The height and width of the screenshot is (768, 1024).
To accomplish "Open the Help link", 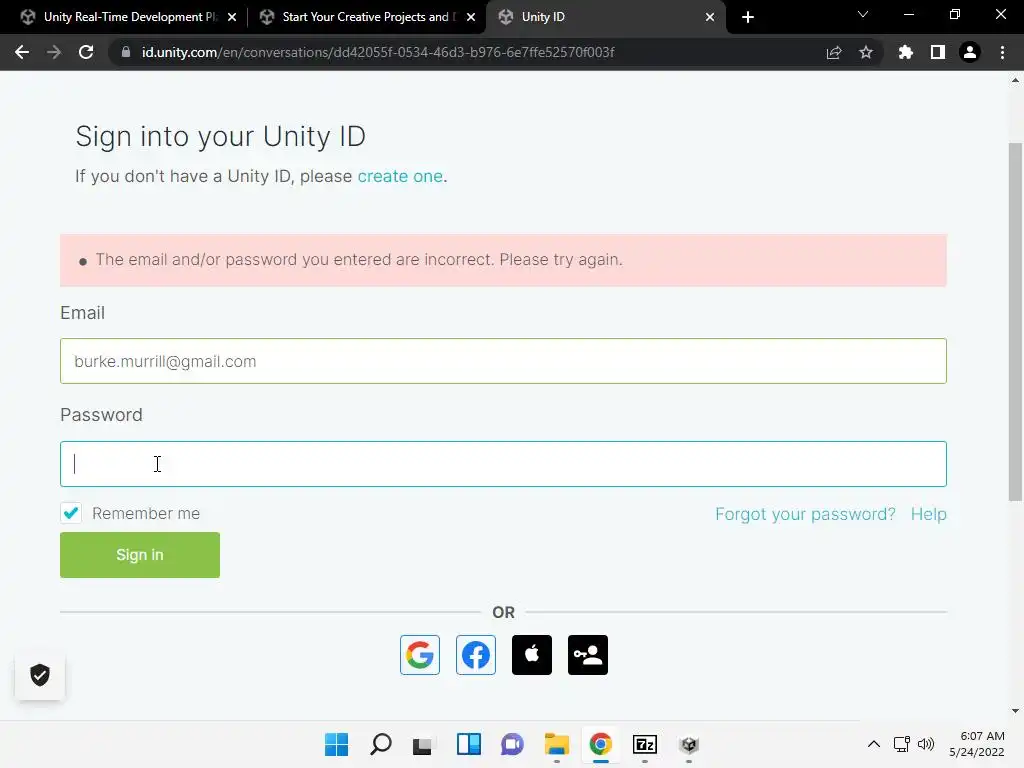I will 929,514.
